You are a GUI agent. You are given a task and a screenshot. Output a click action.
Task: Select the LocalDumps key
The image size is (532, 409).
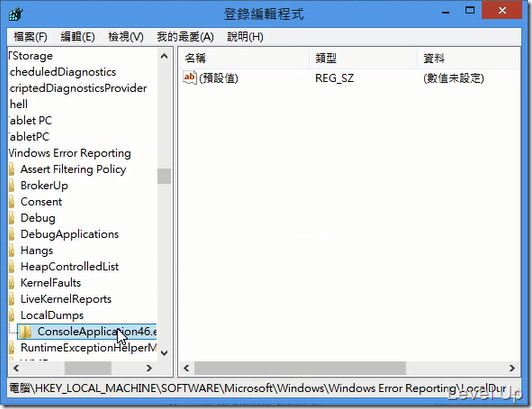coord(52,315)
